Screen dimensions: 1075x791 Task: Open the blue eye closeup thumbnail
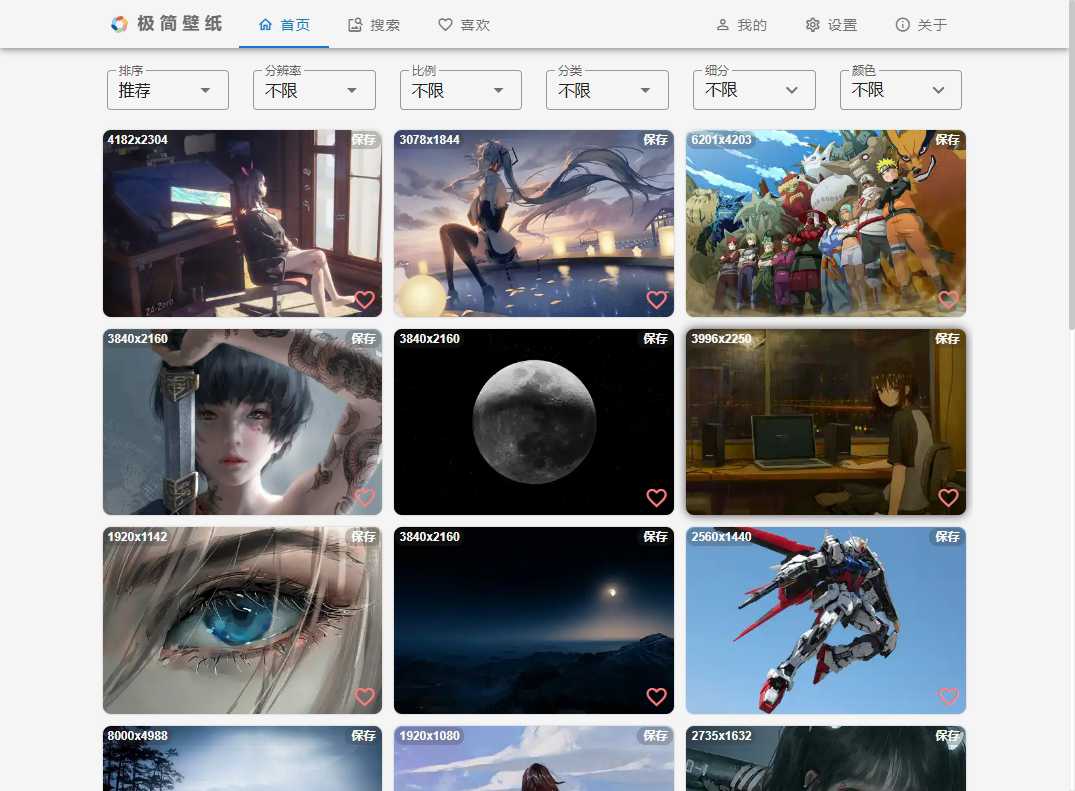tap(242, 620)
